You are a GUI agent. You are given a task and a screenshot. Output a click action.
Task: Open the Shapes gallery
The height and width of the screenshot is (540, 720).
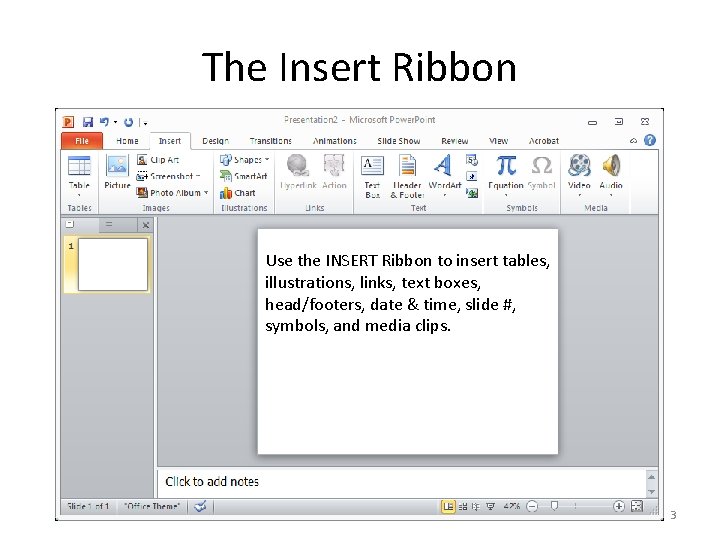point(241,160)
